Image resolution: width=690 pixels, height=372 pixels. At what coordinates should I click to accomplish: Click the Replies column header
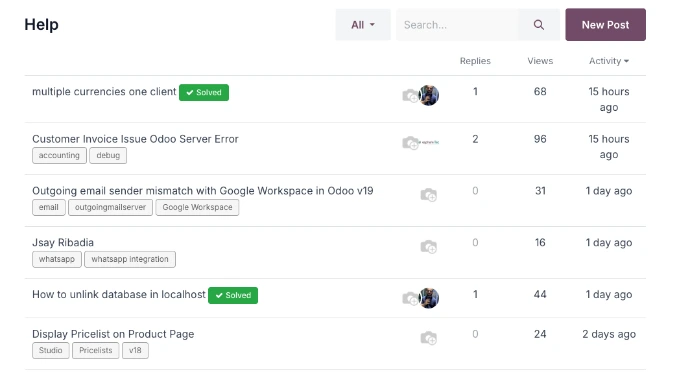475,61
